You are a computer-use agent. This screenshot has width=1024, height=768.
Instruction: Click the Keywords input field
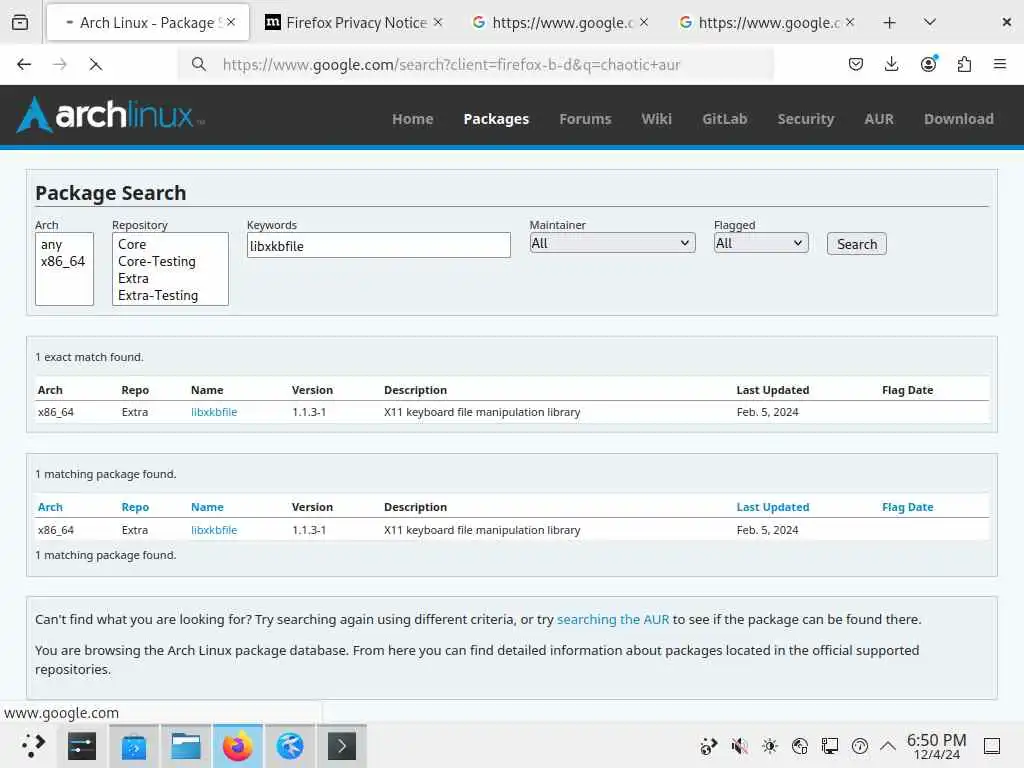(x=379, y=246)
